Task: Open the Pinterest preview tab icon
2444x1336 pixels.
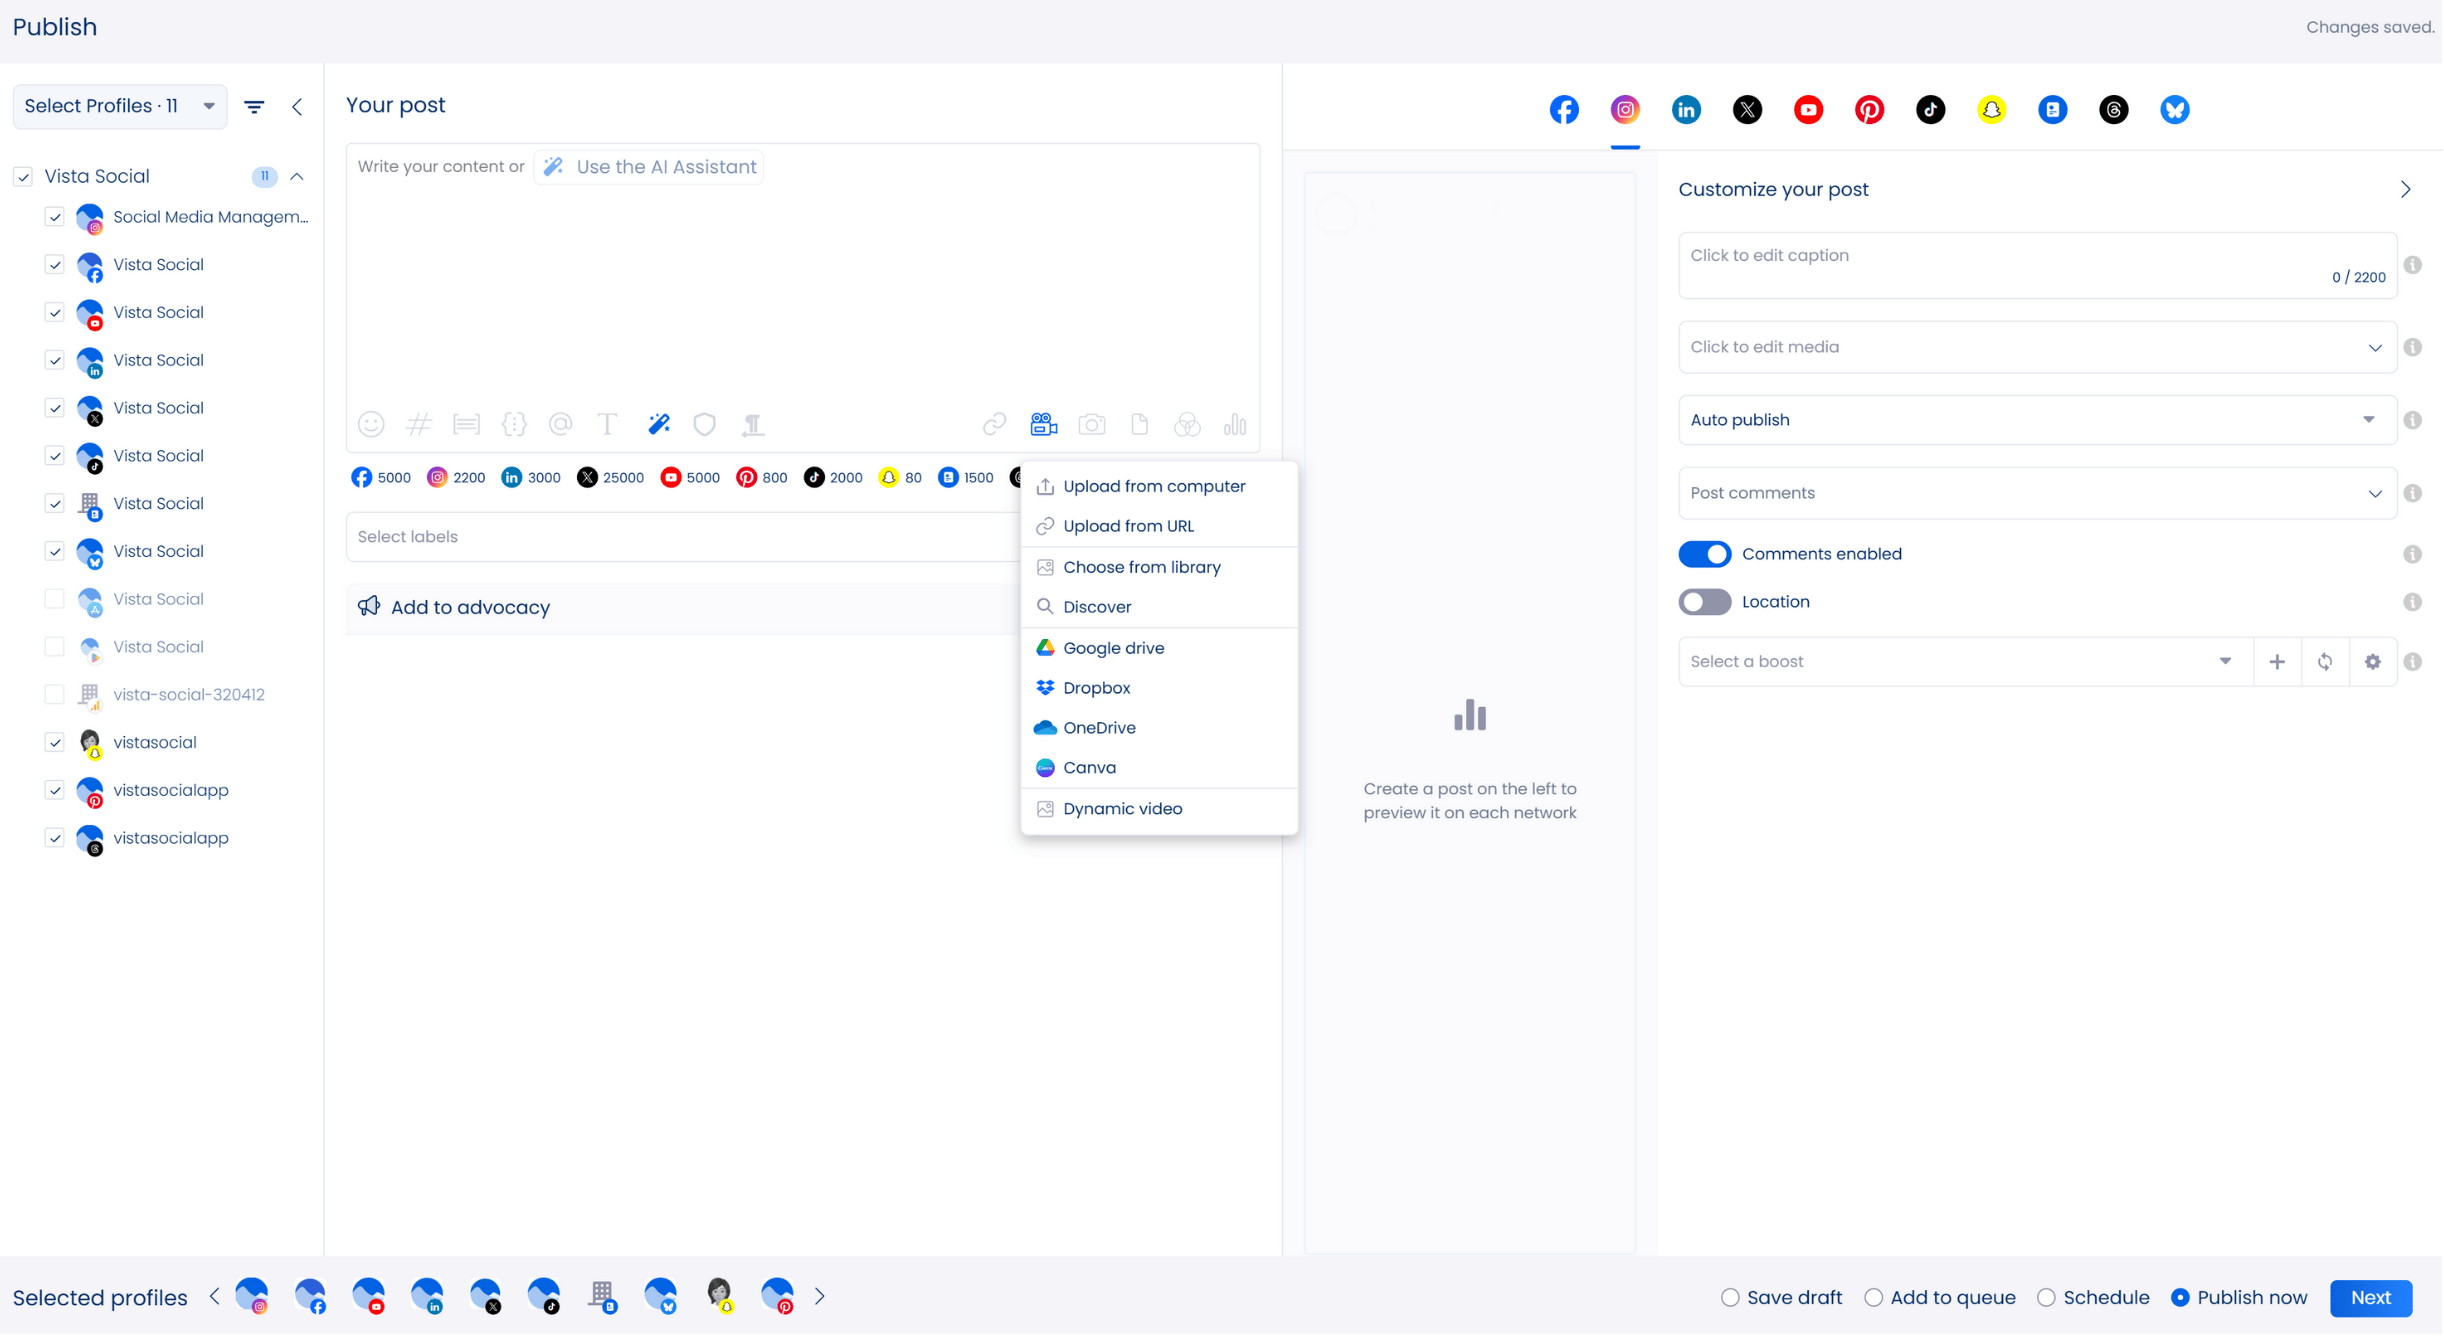Action: pos(1869,110)
